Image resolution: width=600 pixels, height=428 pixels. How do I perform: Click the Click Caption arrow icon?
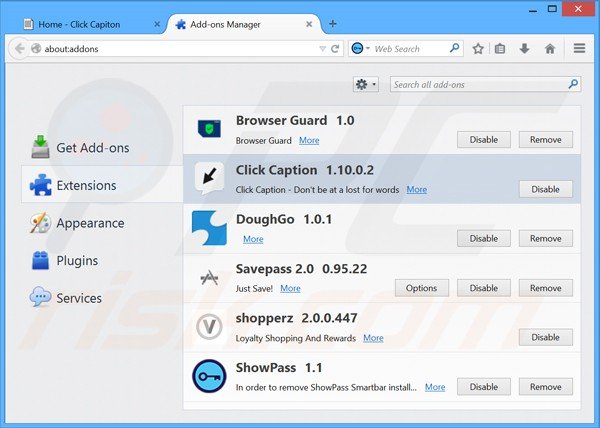pos(209,178)
